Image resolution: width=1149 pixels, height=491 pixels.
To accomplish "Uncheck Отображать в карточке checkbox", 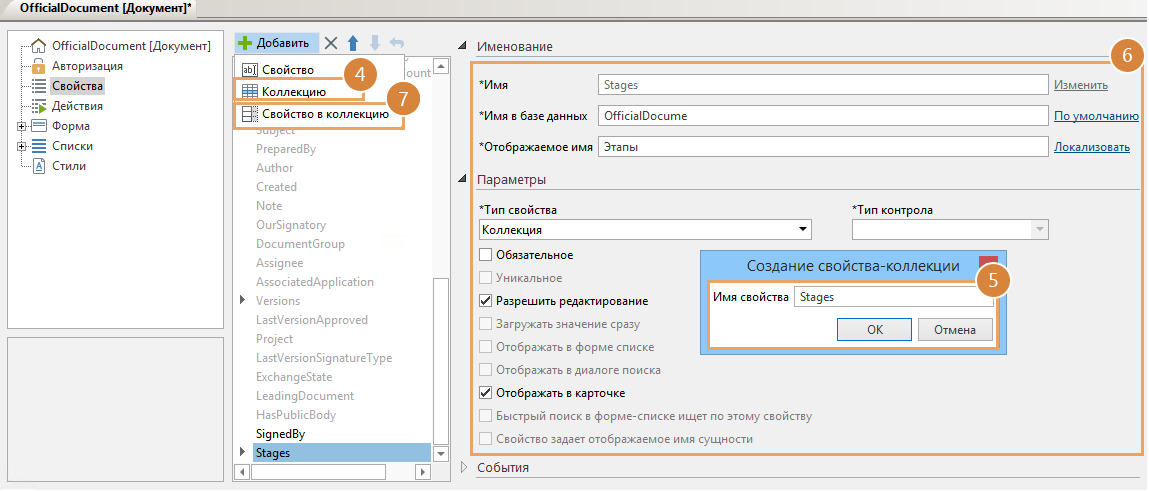I will pyautogui.click(x=486, y=393).
